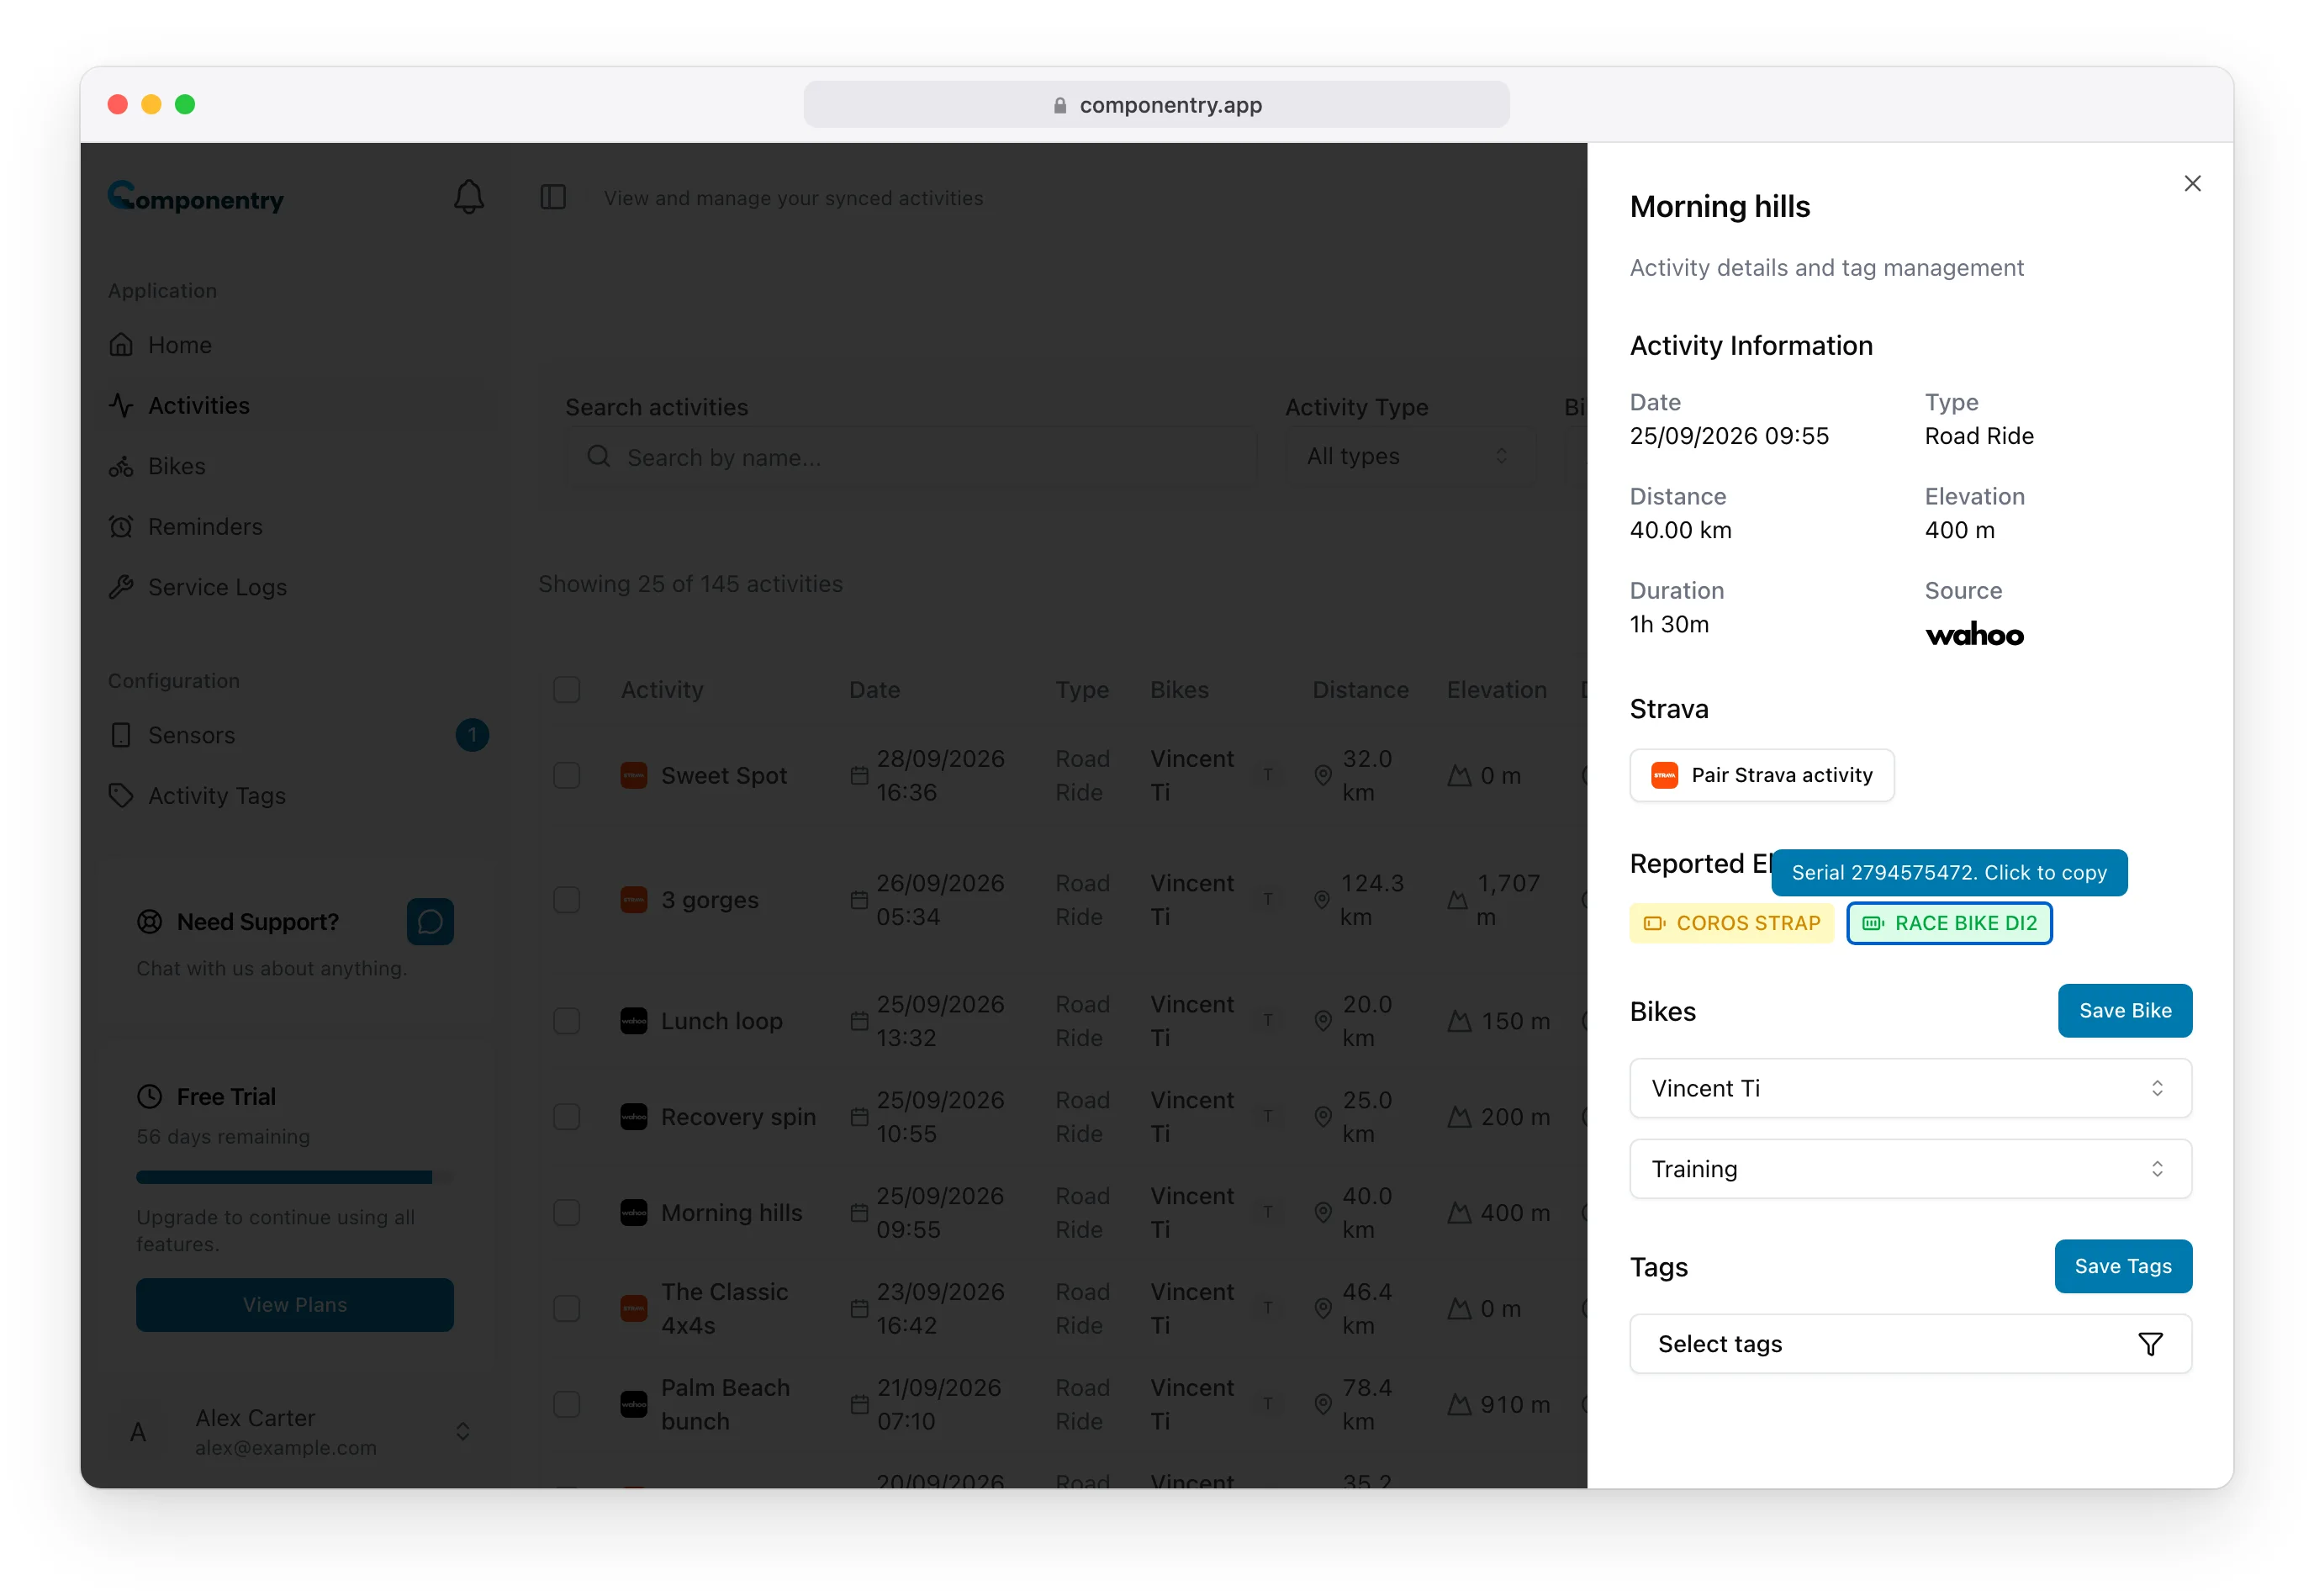Screen dimensions: 2314x1596
Task: Click the Wahoo source logo
Action: point(1975,635)
